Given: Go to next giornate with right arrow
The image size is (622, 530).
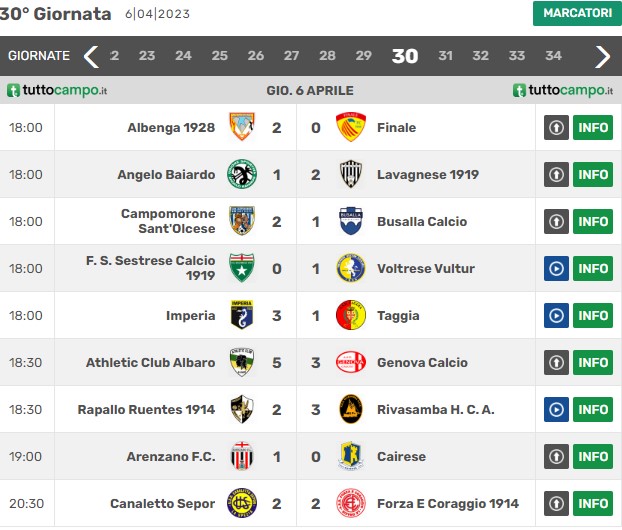Looking at the screenshot, I should [603, 57].
